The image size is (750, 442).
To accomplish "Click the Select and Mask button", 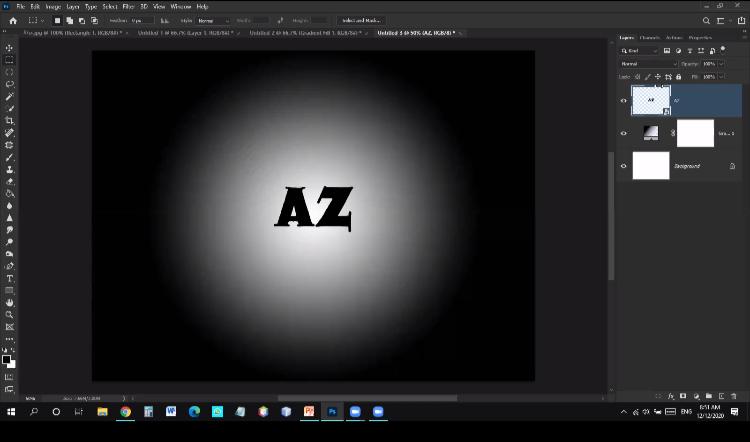I will coord(361,20).
